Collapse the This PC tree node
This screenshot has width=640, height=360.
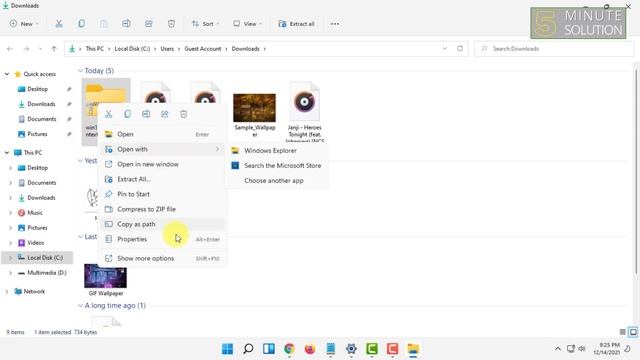point(7,153)
